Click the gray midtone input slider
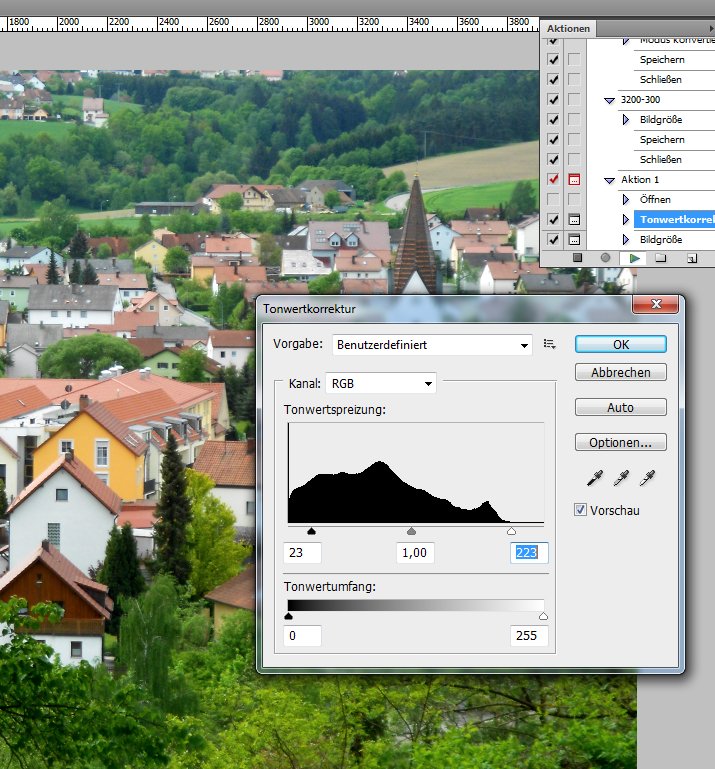 click(x=411, y=531)
